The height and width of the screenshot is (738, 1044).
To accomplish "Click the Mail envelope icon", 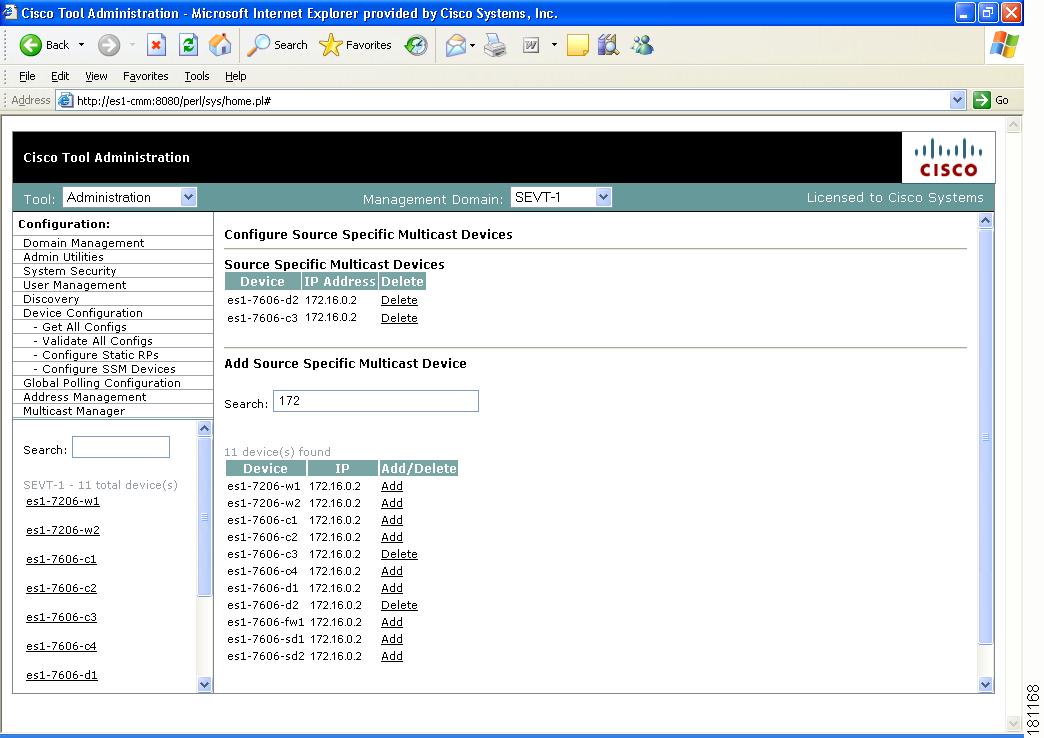I will pos(455,45).
